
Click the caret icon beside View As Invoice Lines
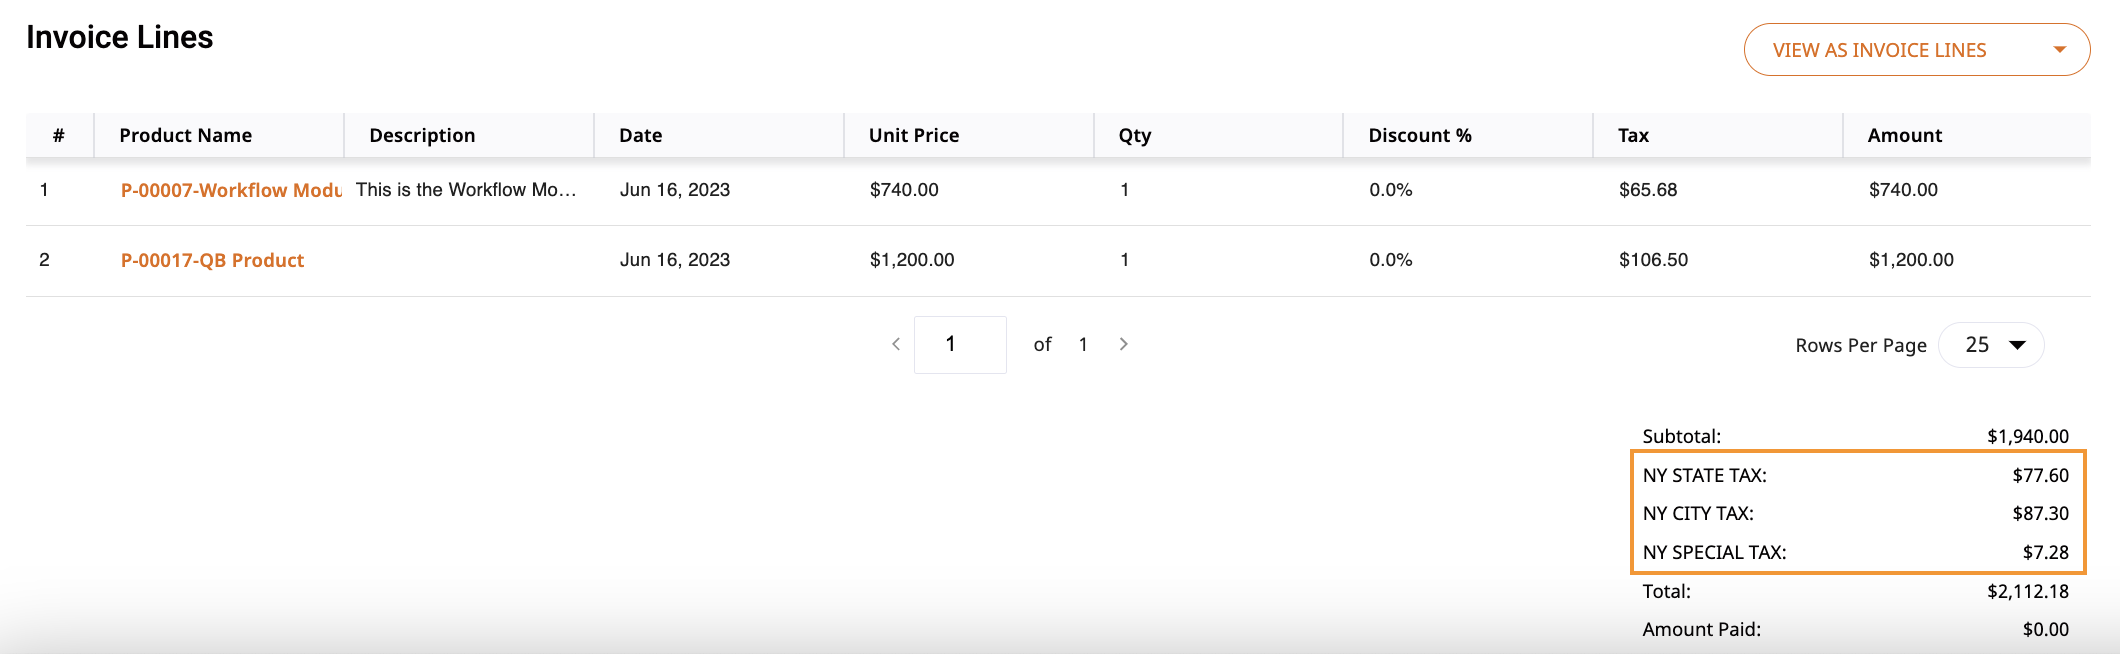click(2060, 50)
